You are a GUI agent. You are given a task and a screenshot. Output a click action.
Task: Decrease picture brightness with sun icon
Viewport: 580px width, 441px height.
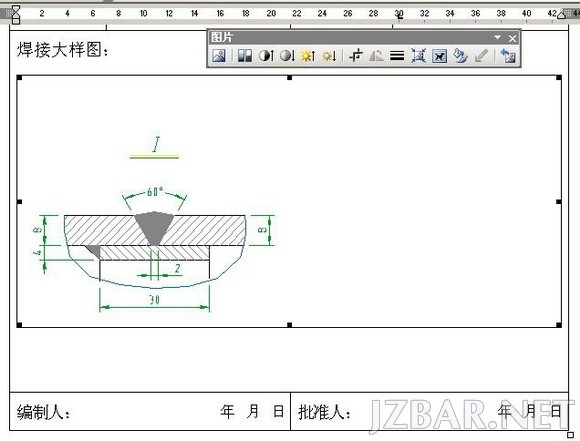click(329, 56)
